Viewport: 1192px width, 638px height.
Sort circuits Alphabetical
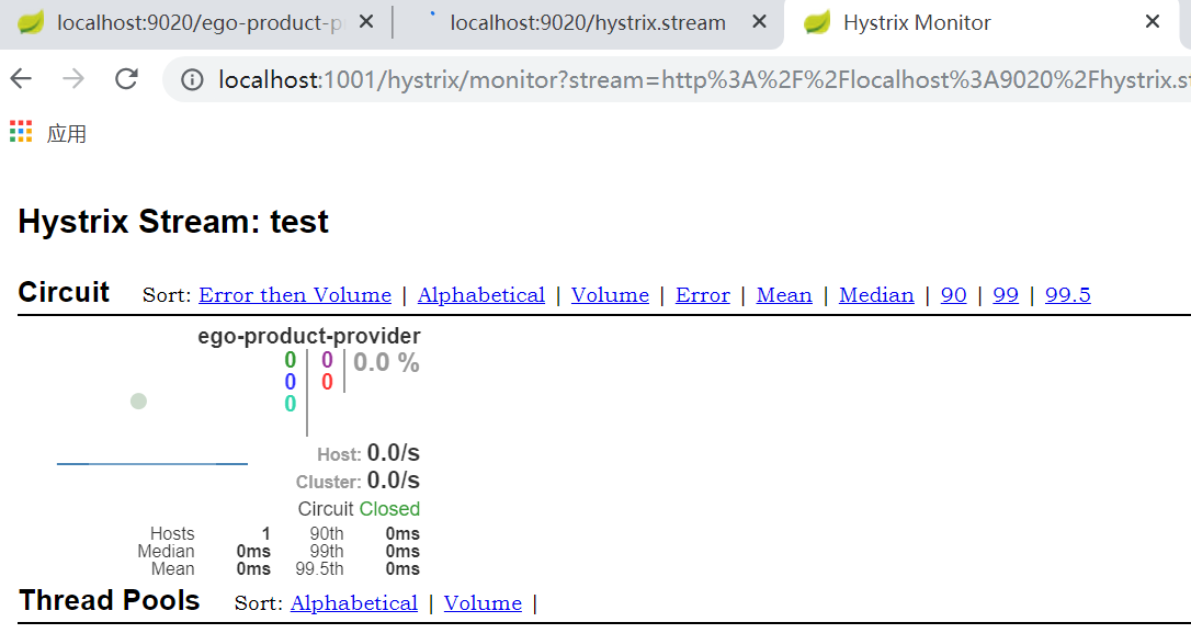click(481, 295)
